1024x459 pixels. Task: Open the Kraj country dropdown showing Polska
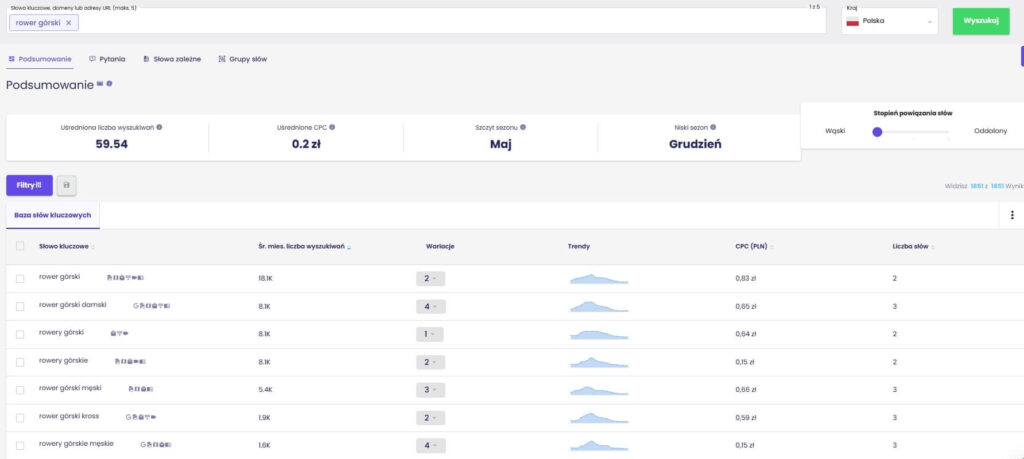(x=889, y=21)
